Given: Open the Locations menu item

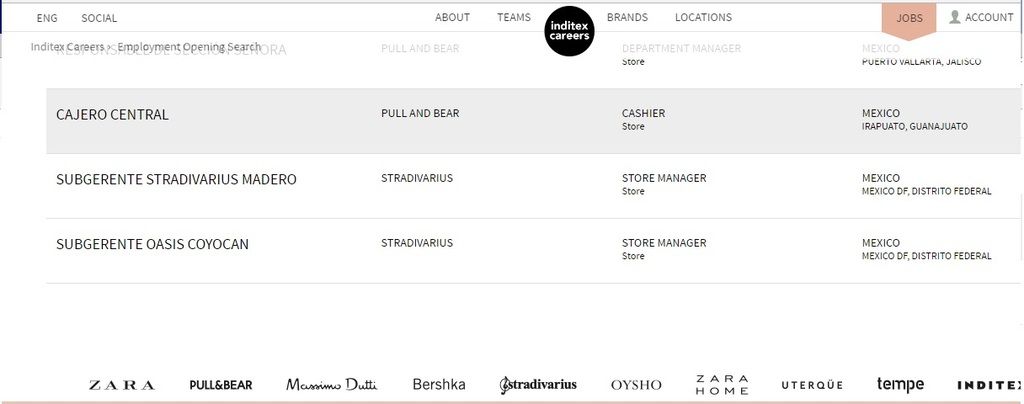Looking at the screenshot, I should coord(703,17).
